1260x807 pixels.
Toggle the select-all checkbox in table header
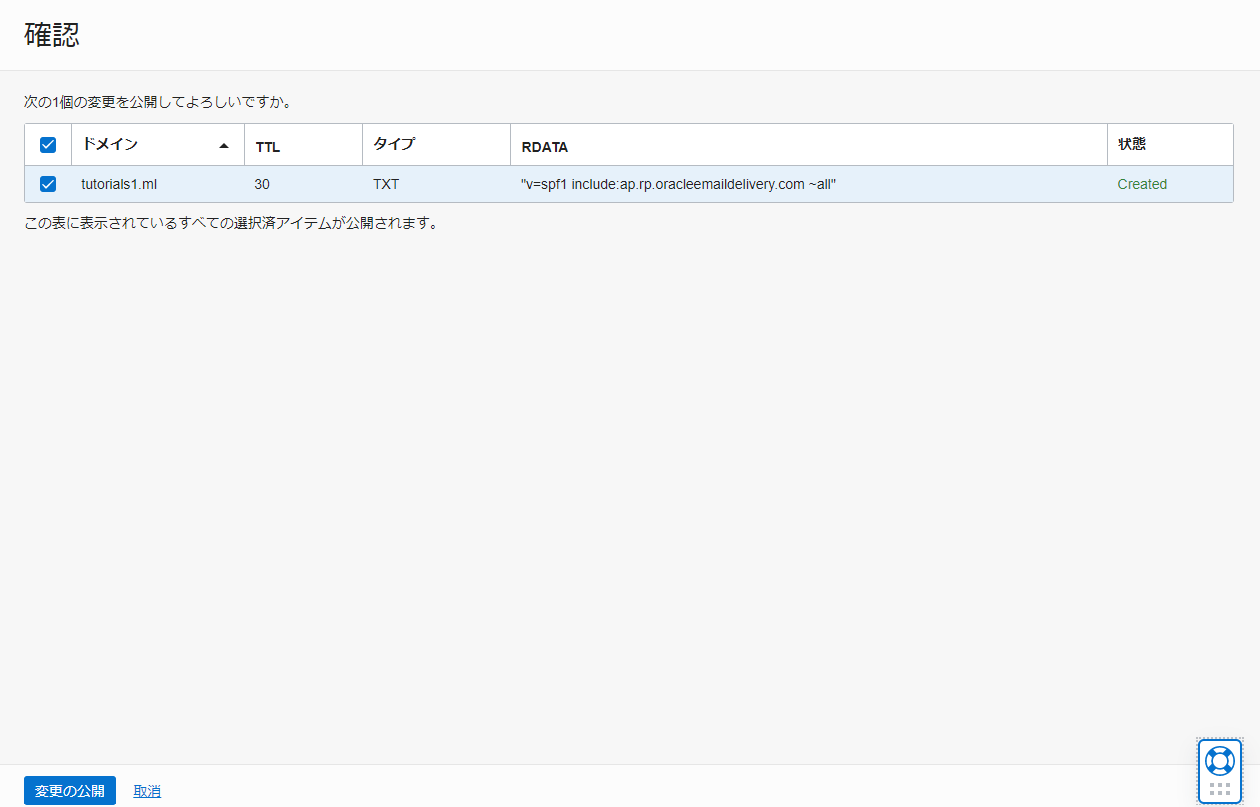pyautogui.click(x=48, y=145)
